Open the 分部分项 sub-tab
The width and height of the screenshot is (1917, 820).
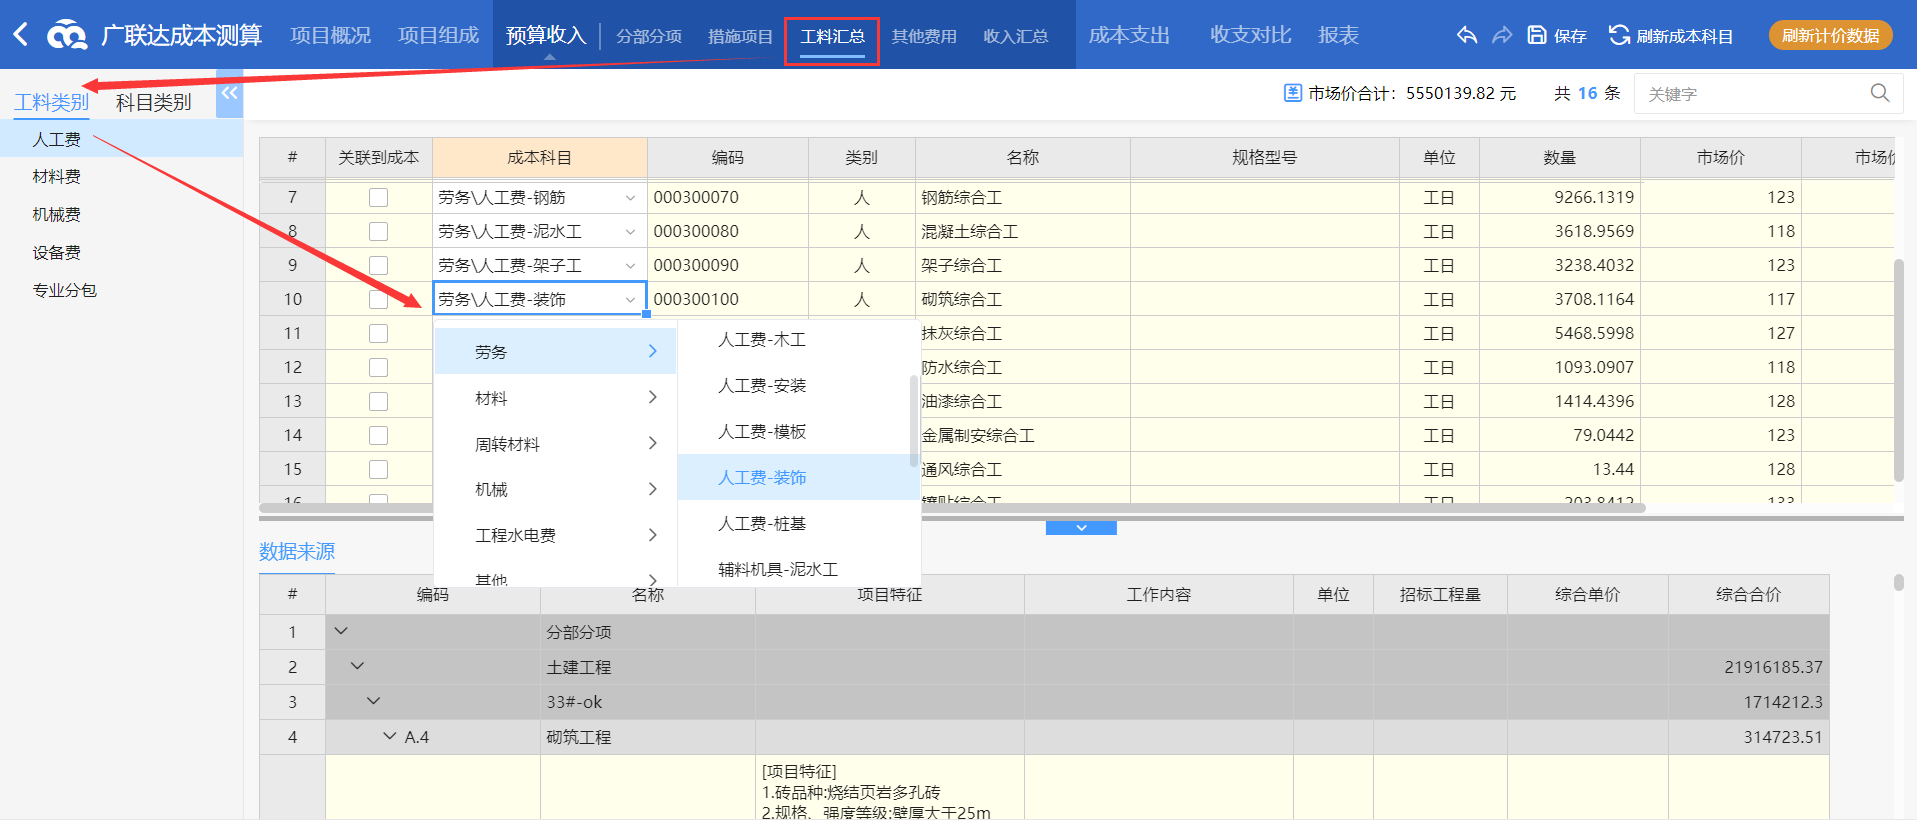tap(649, 36)
